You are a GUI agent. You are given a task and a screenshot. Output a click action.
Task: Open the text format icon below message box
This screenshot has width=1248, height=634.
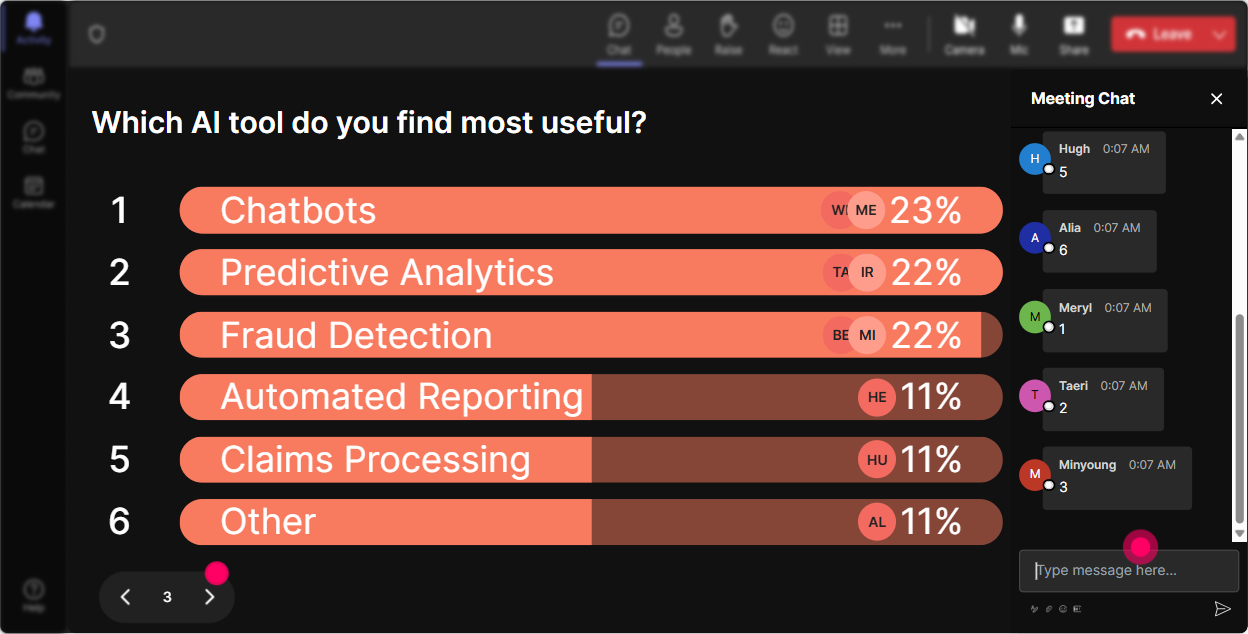[1034, 608]
